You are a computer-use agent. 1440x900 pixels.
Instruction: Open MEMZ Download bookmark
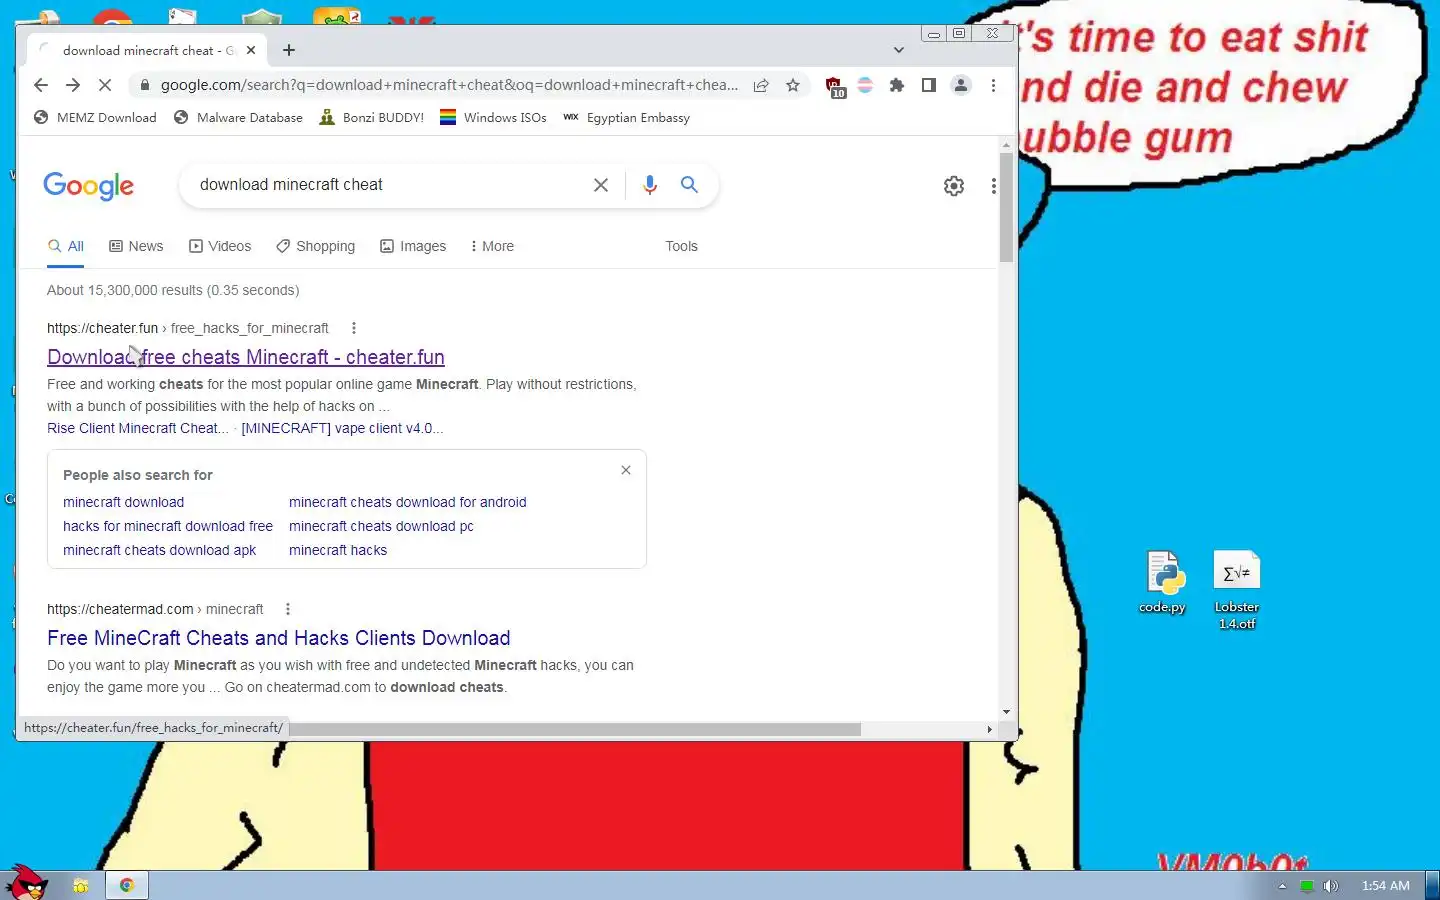pos(95,117)
